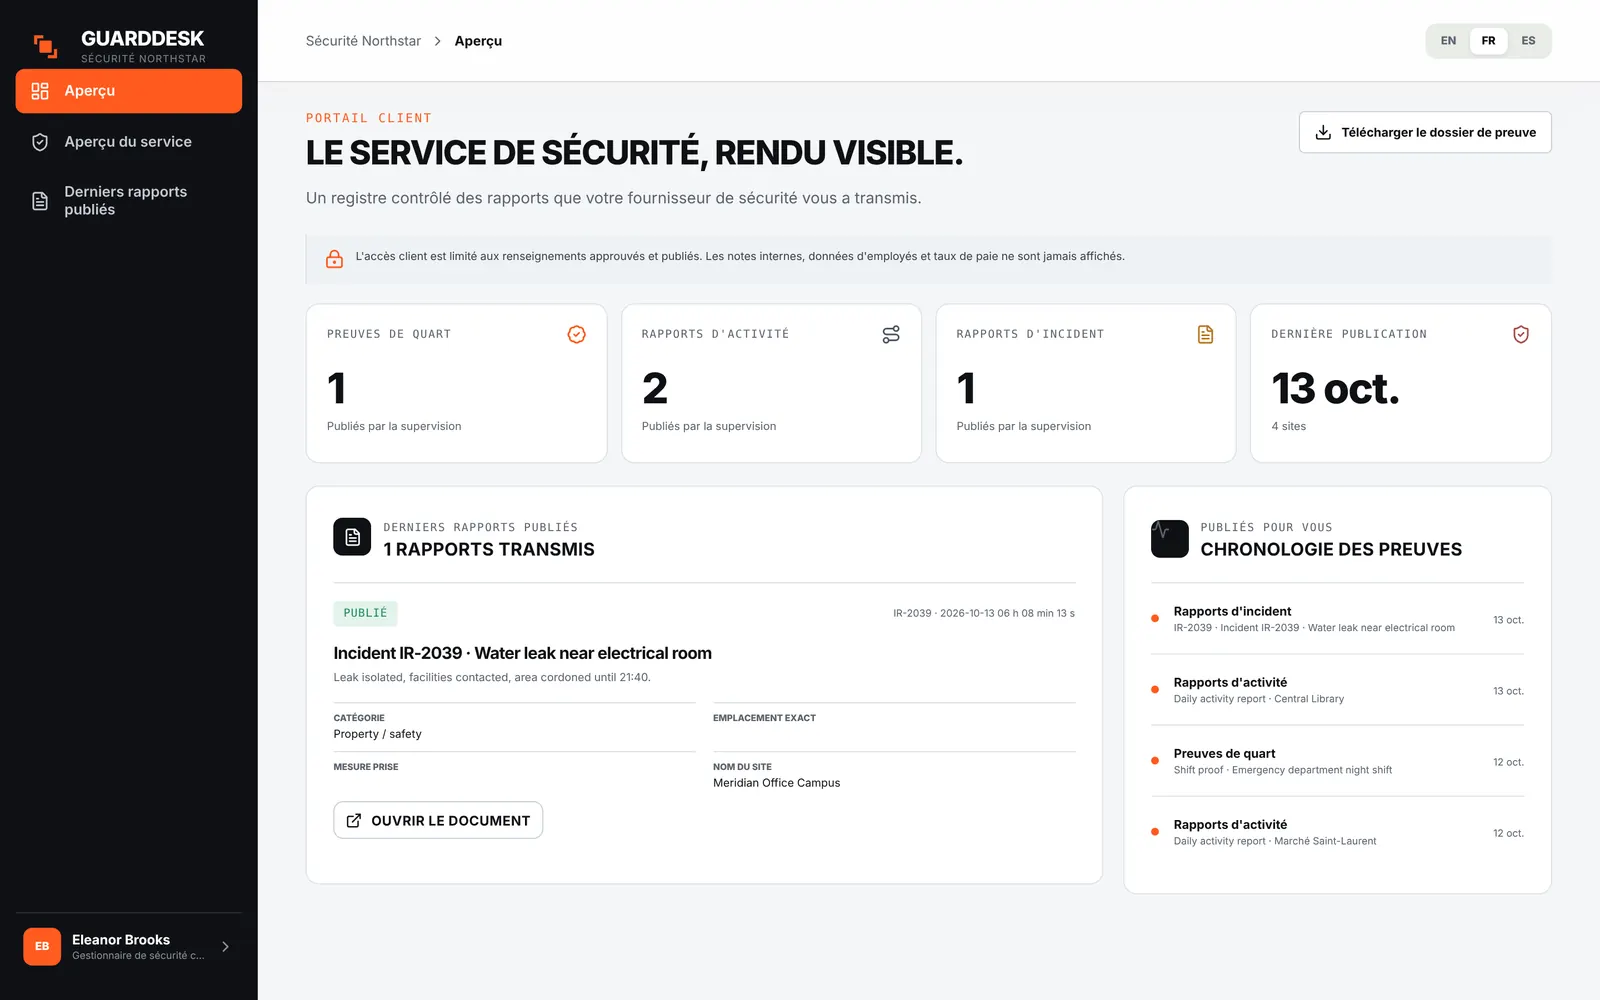Switch language to EN
The width and height of the screenshot is (1600, 1000).
coord(1448,41)
